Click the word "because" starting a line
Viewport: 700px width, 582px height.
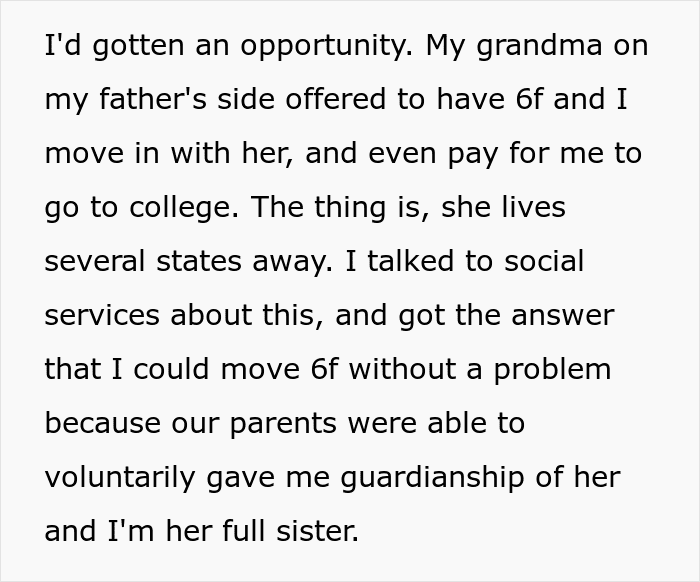106,423
